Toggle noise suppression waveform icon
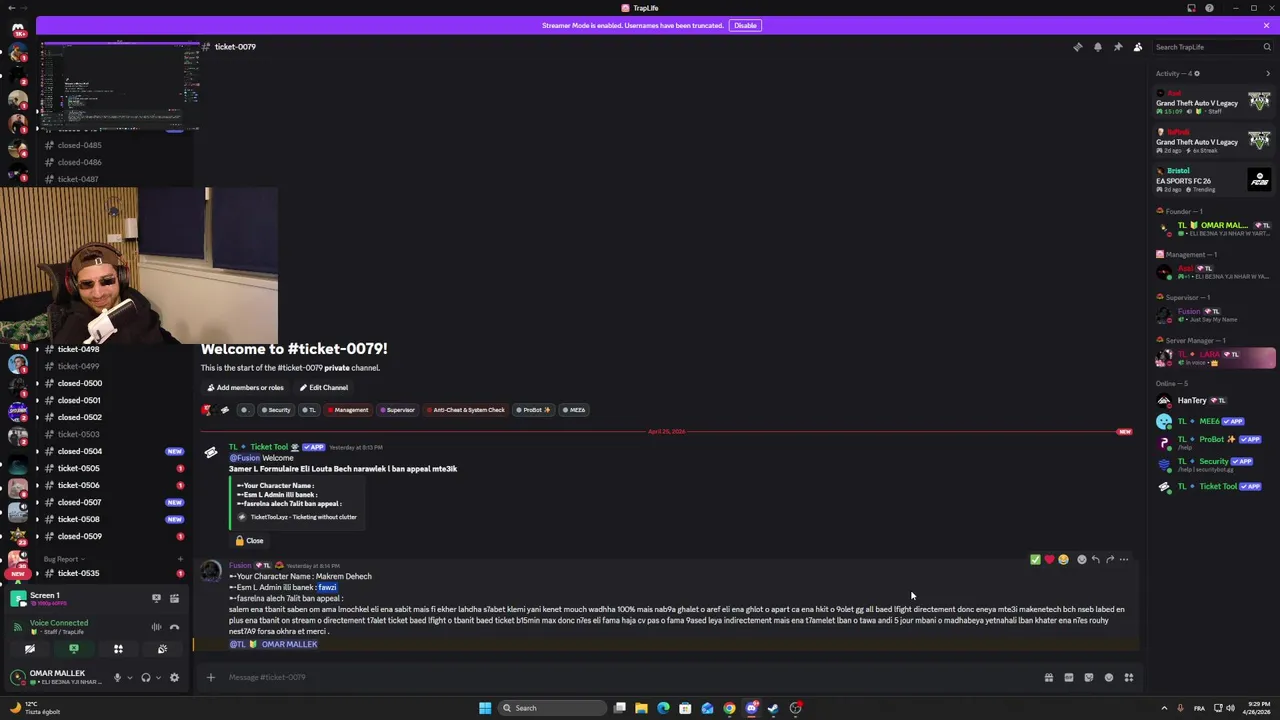This screenshot has height=720, width=1280. tap(156, 627)
